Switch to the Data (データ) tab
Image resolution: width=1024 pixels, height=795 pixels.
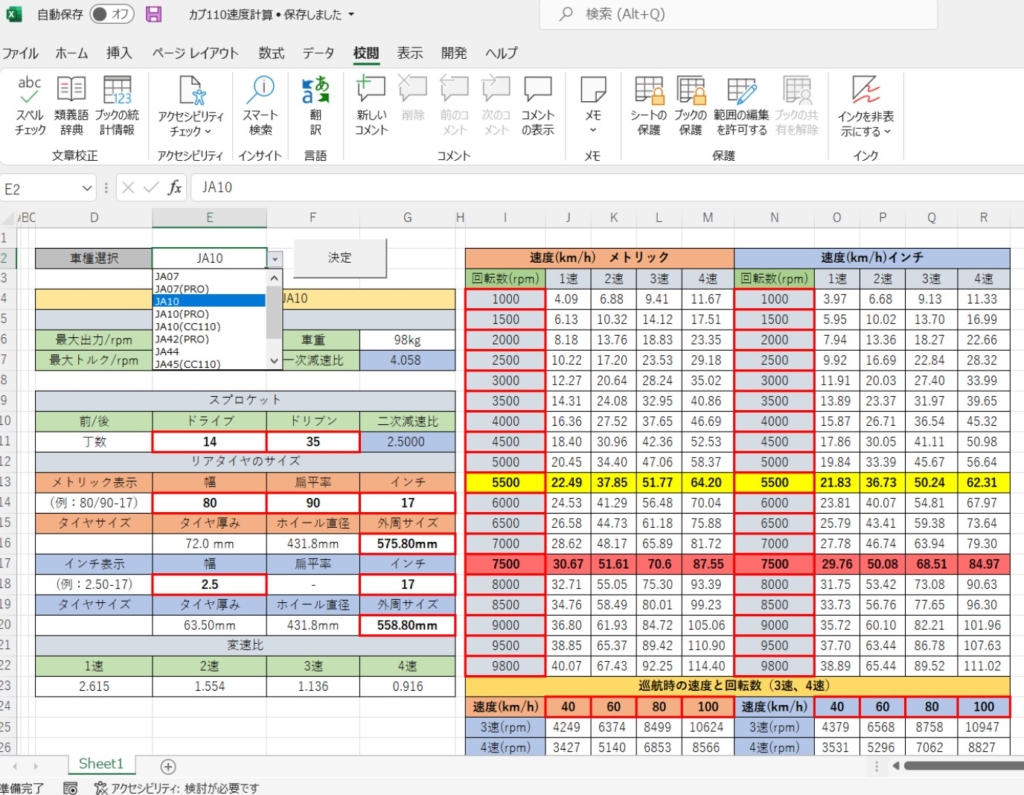[x=319, y=53]
